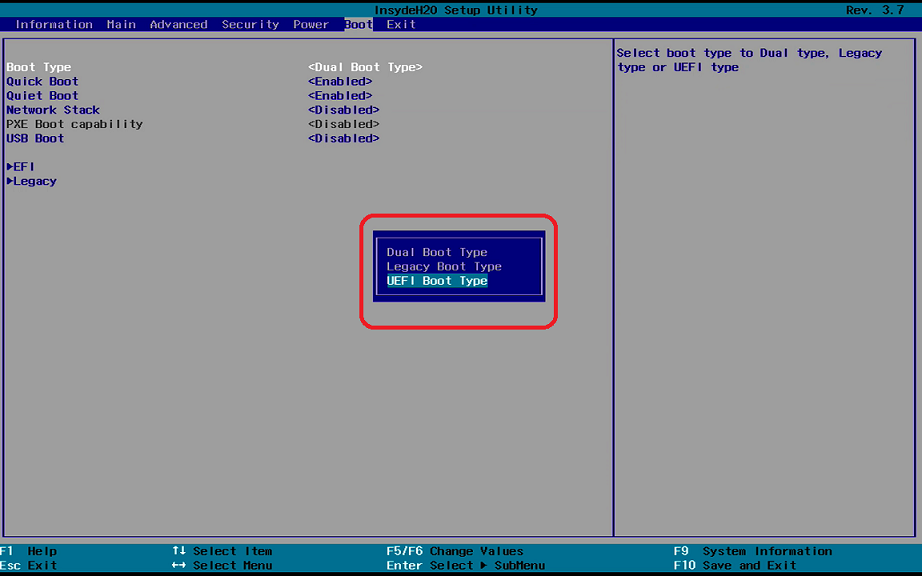Toggle Quiet Boot Enabled value
Viewport: 922px width, 576px height.
[340, 96]
